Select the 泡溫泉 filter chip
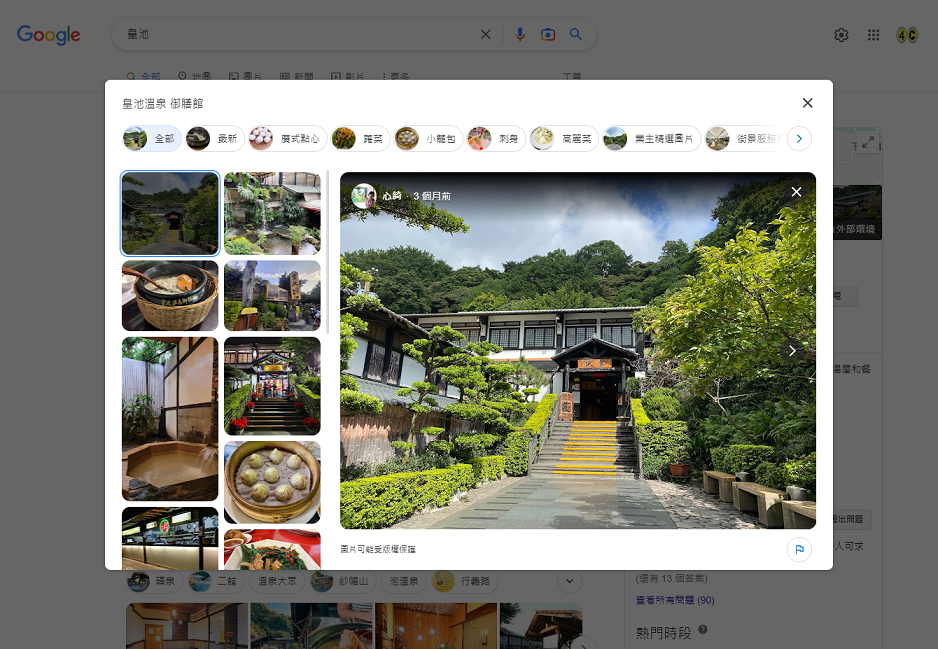Image resolution: width=938 pixels, height=649 pixels. click(x=404, y=581)
